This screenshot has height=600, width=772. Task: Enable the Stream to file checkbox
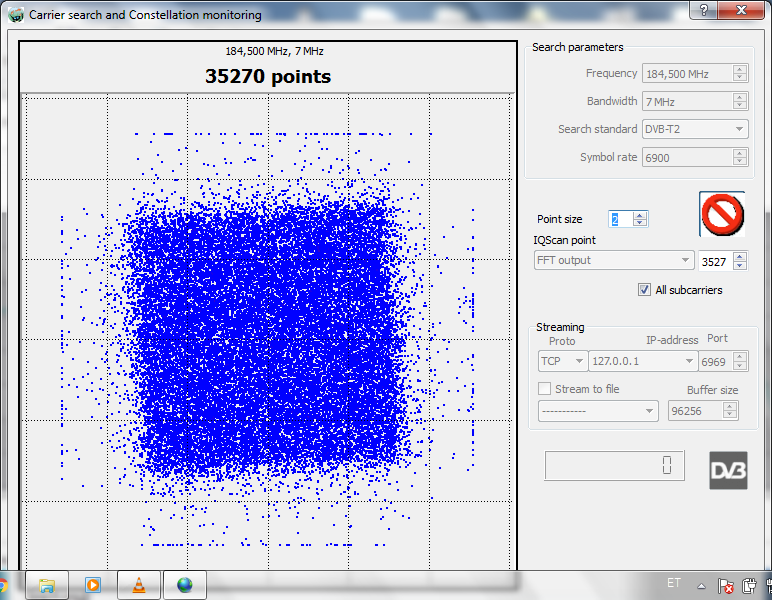tap(545, 389)
